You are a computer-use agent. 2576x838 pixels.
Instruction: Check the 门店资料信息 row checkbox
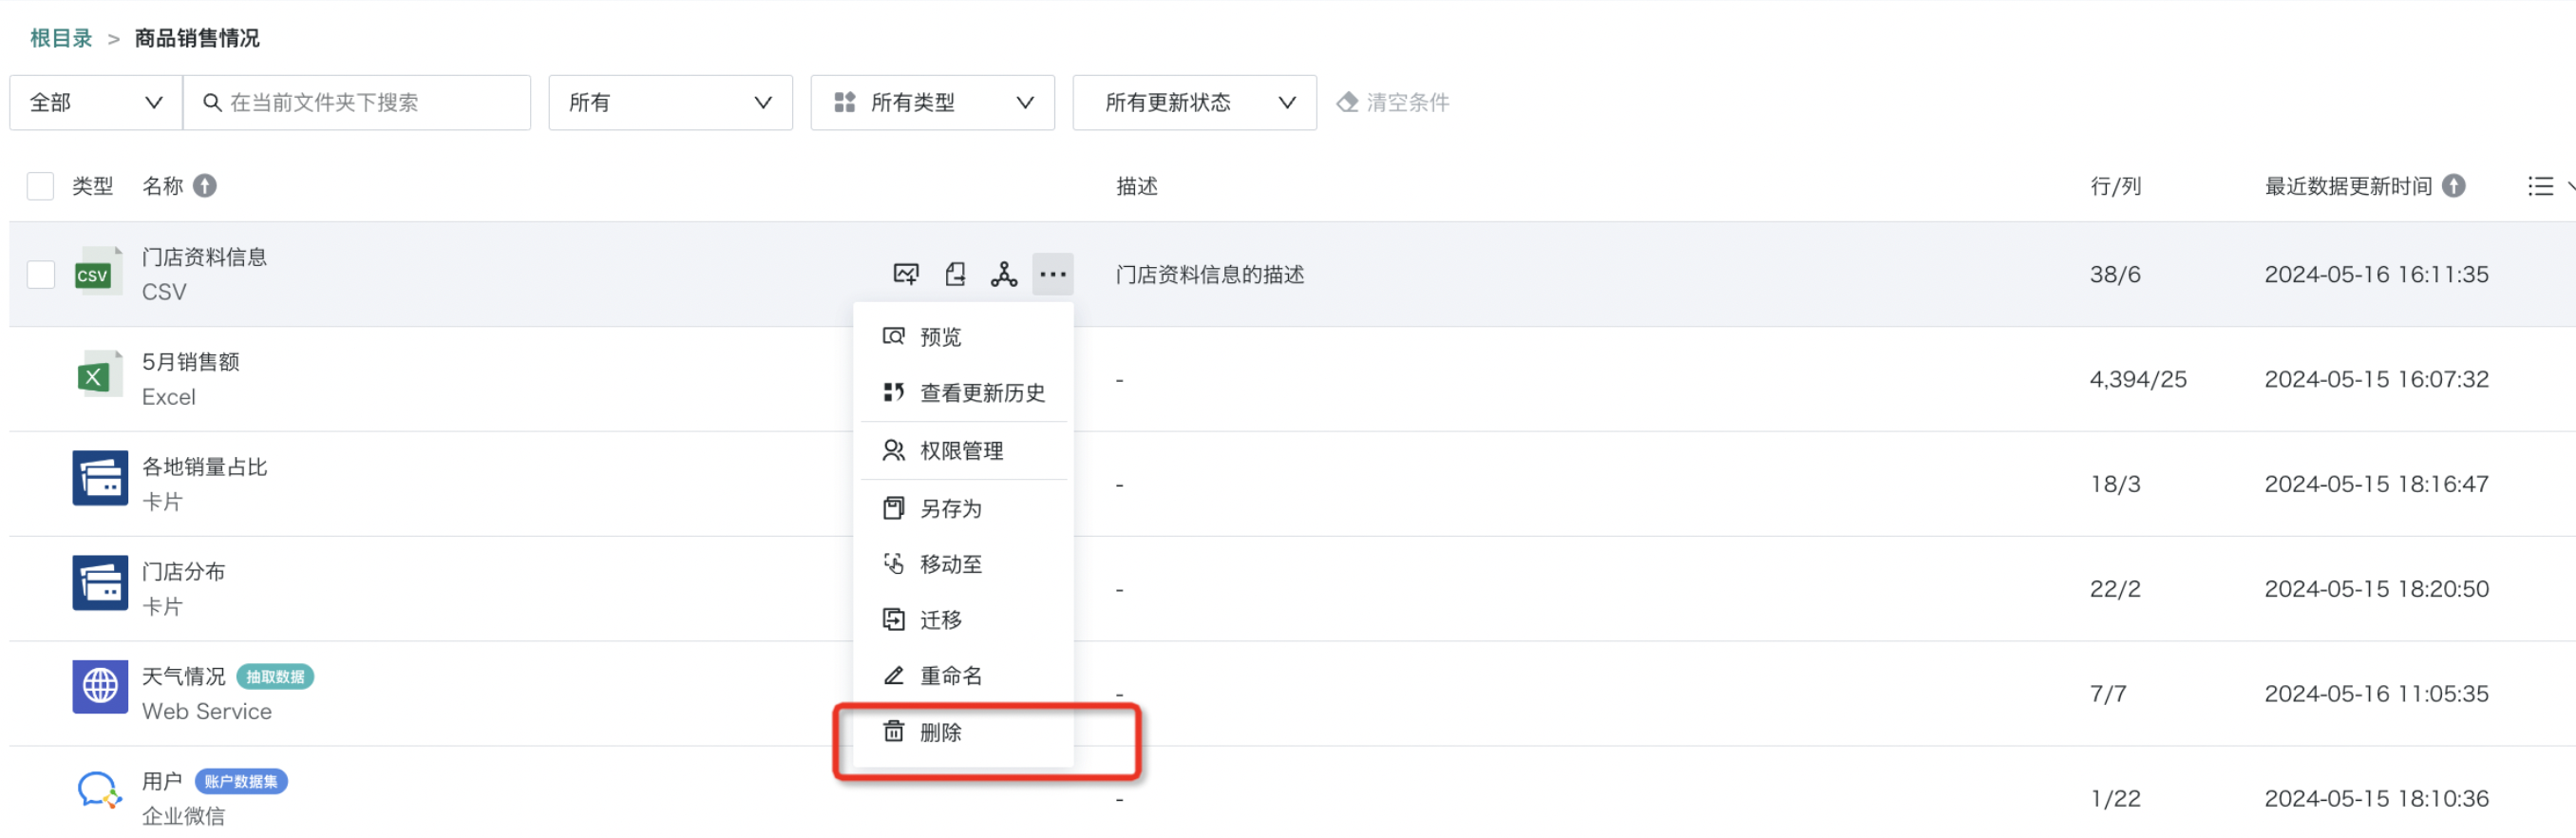click(40, 274)
